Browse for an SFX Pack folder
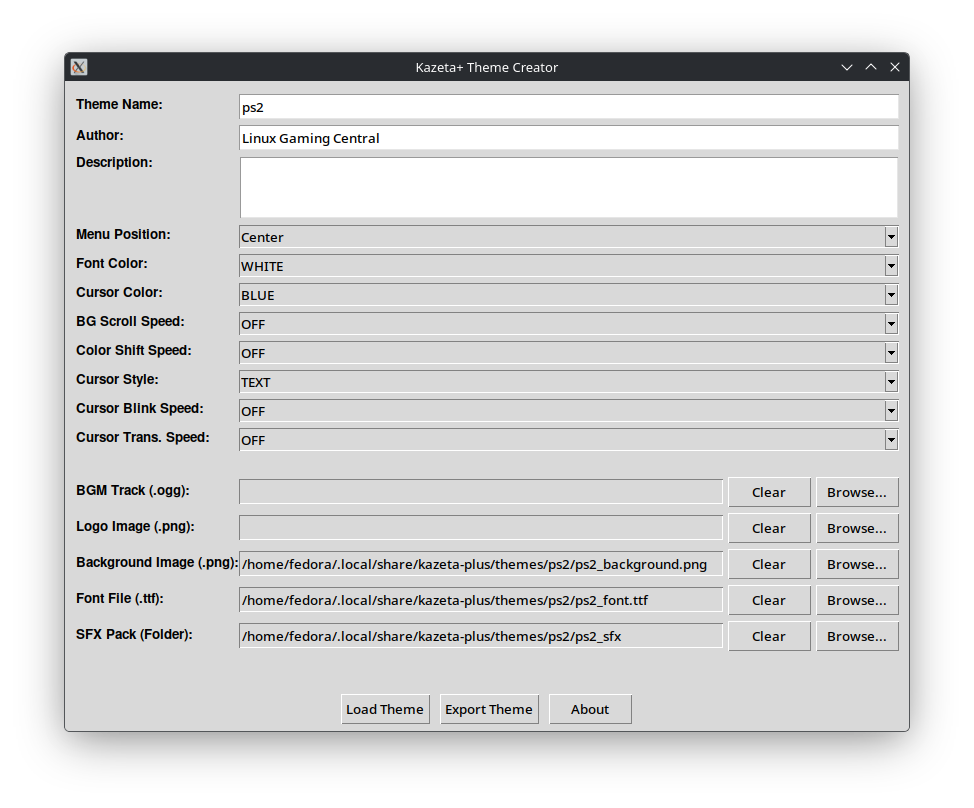 point(857,636)
